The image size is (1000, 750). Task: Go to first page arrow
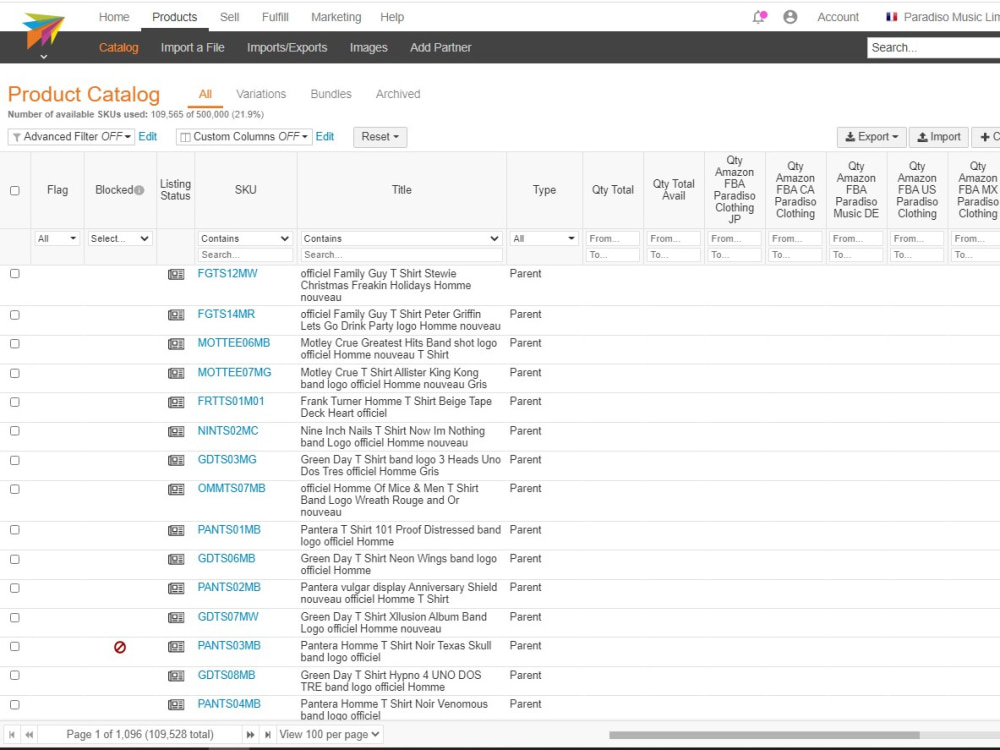click(x=11, y=735)
